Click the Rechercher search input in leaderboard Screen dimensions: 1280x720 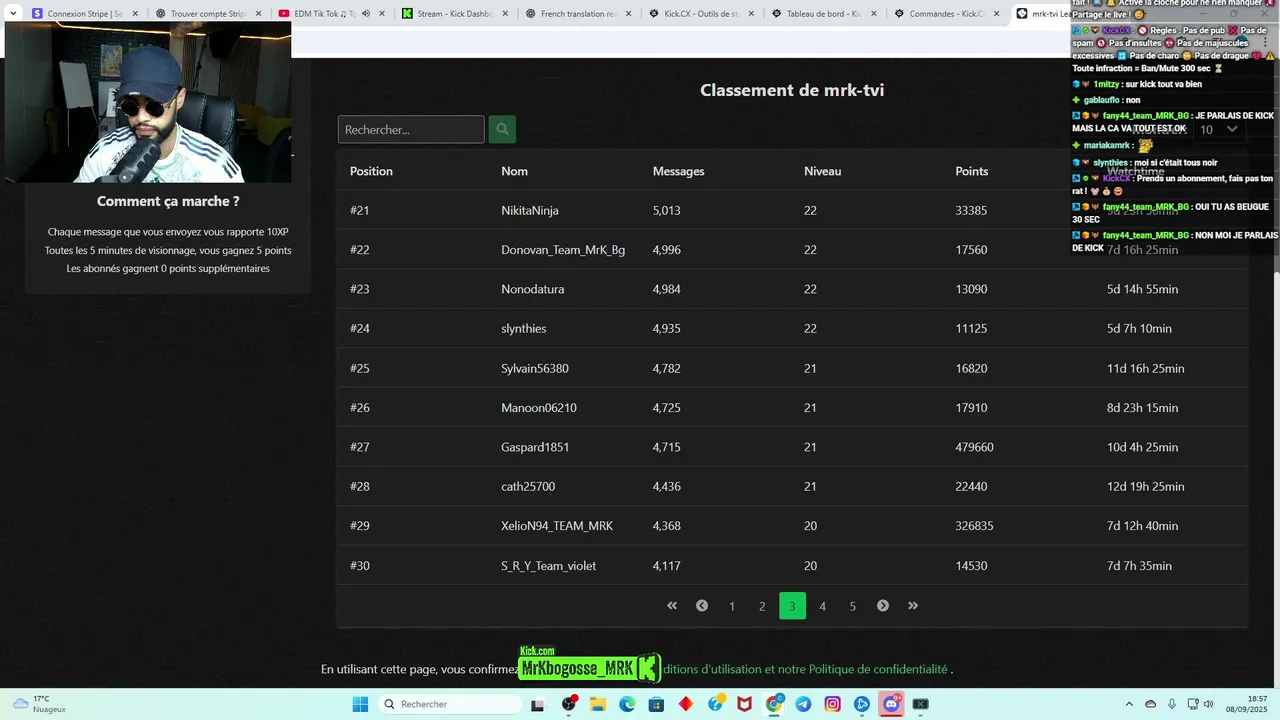click(411, 129)
